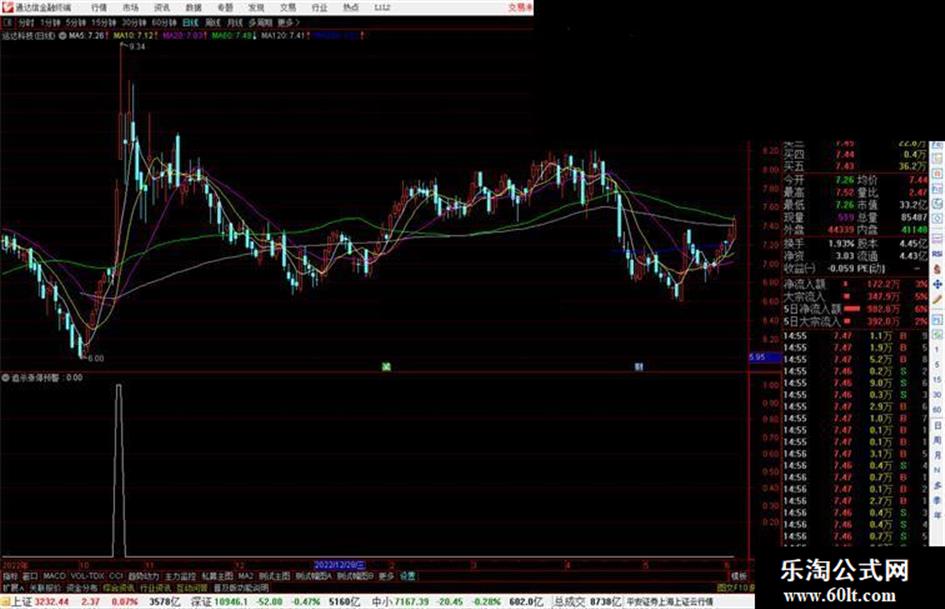Image resolution: width=945 pixels, height=609 pixels.
Task: Select the VOL-TDX indicator tab
Action: click(87, 576)
